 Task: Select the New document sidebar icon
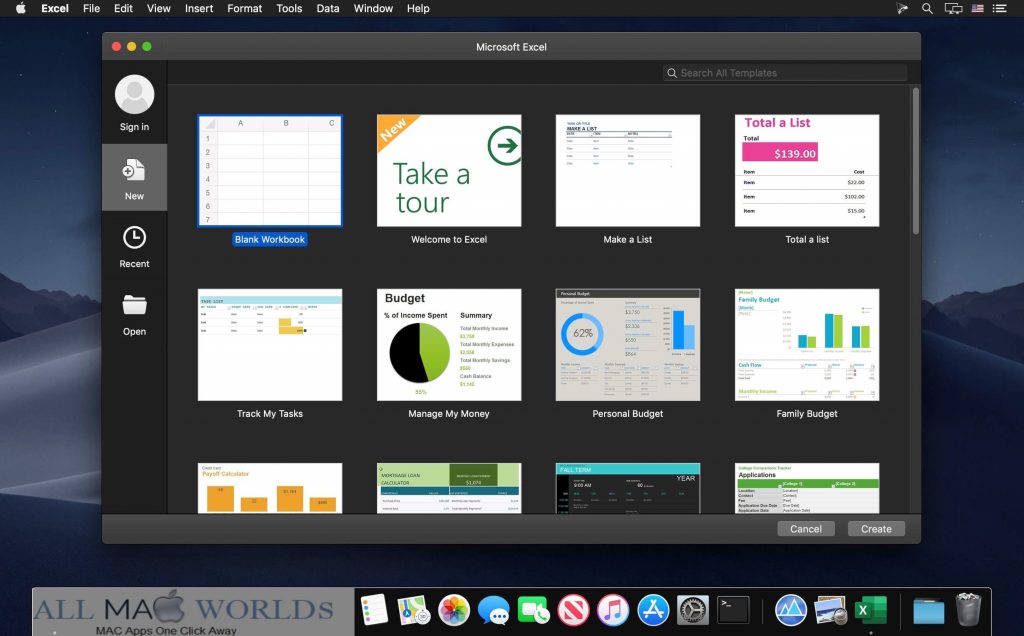click(x=134, y=171)
